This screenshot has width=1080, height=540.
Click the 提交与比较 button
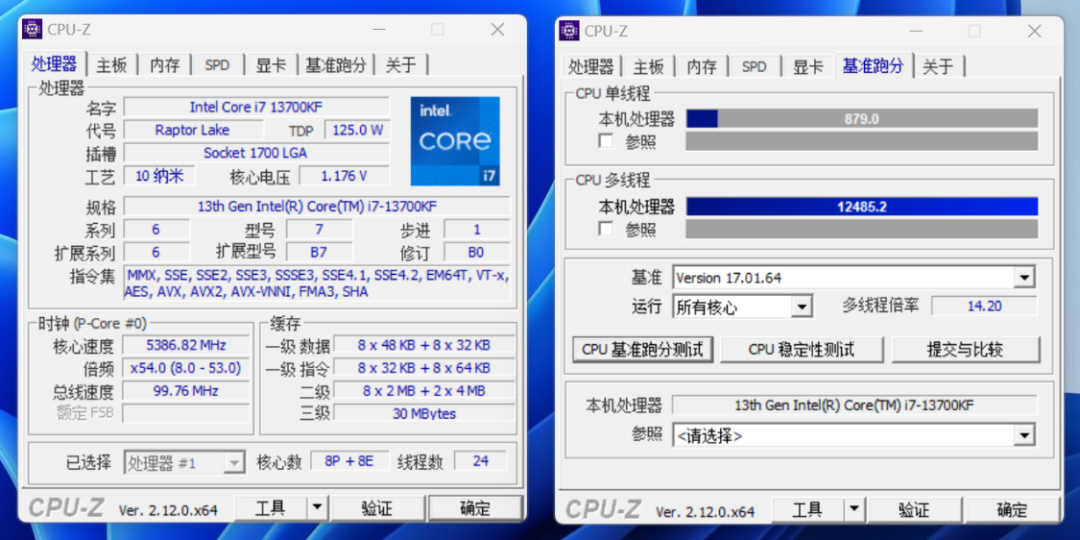tap(966, 350)
